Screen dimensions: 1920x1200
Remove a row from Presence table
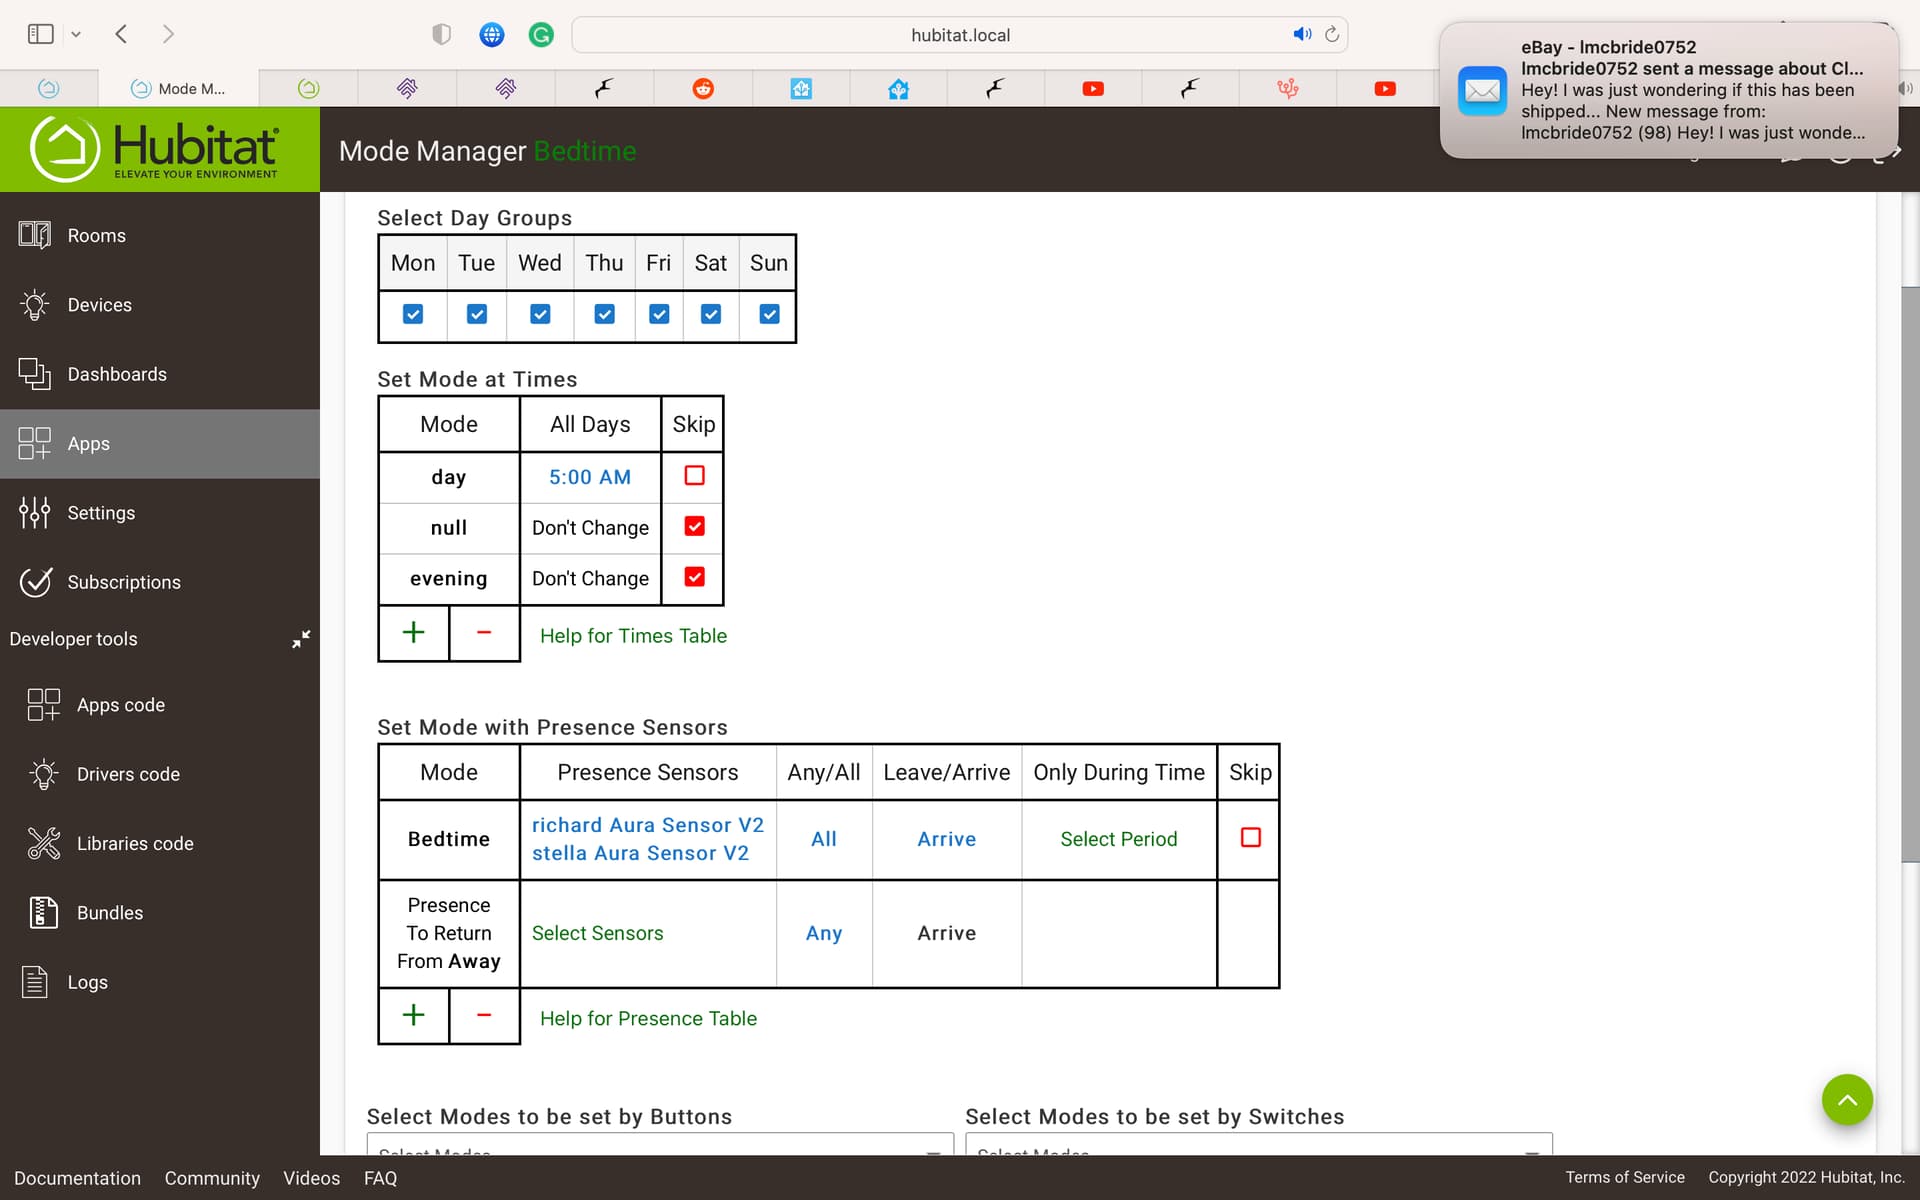[484, 1016]
